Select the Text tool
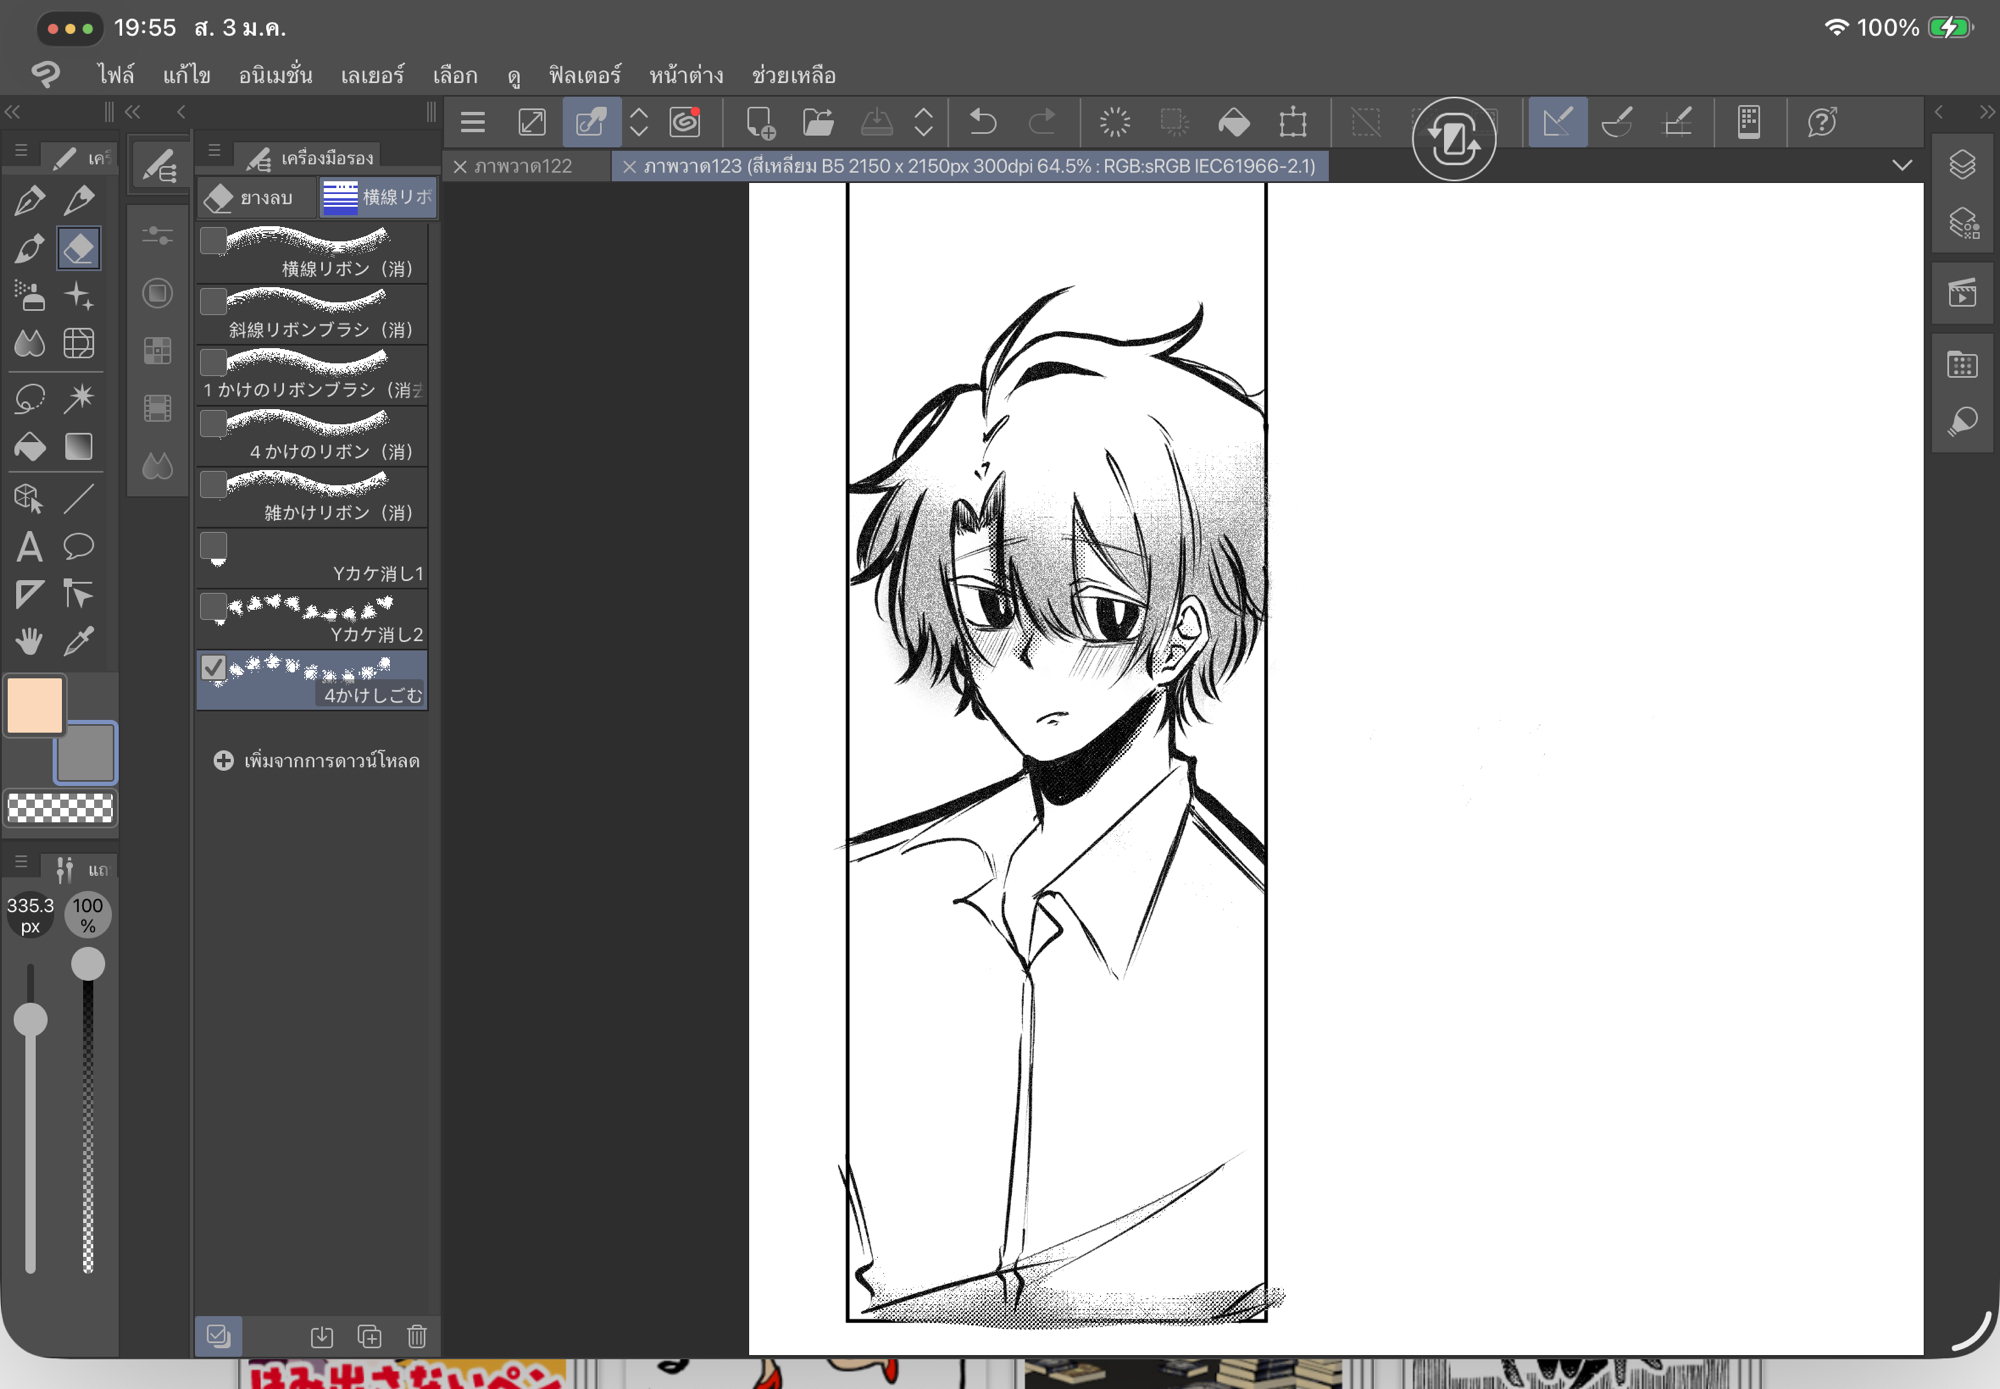Screen dimensions: 2000x1389 pos(29,546)
